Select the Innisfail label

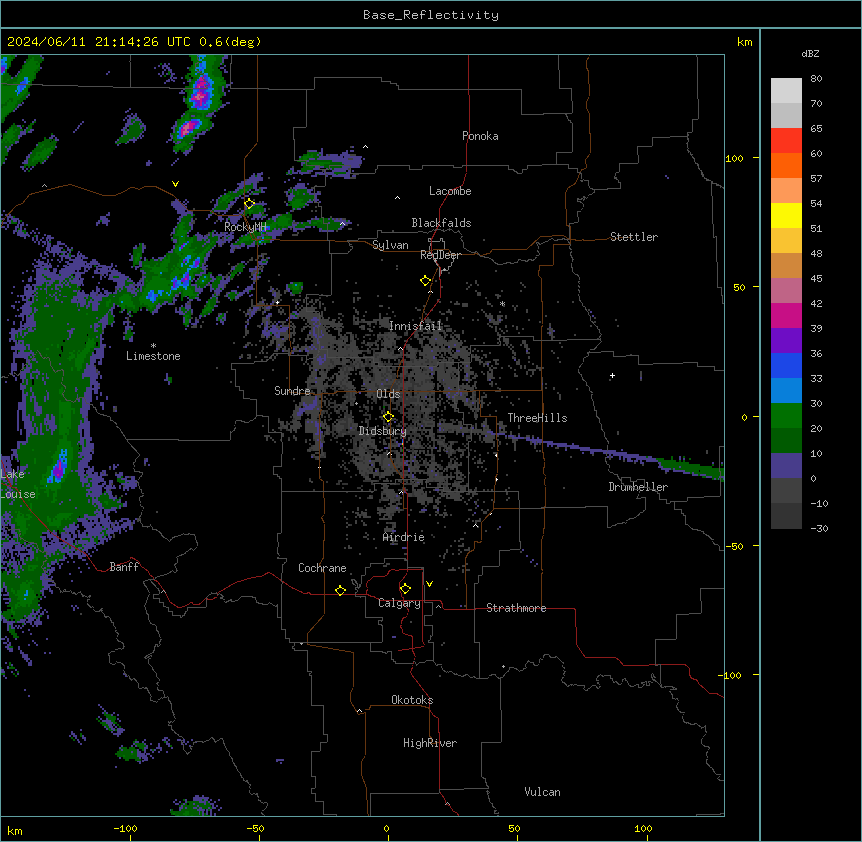pos(415,326)
